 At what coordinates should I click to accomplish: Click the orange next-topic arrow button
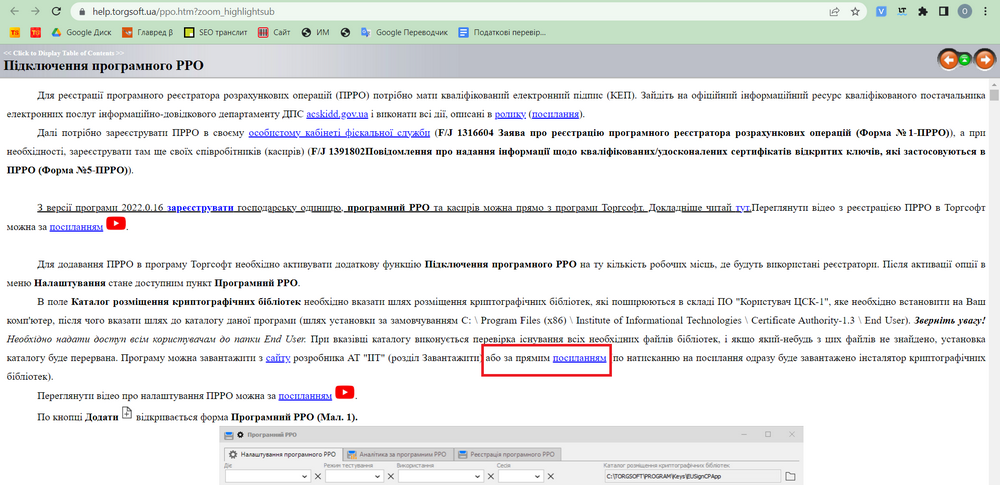pyautogui.click(x=984, y=60)
